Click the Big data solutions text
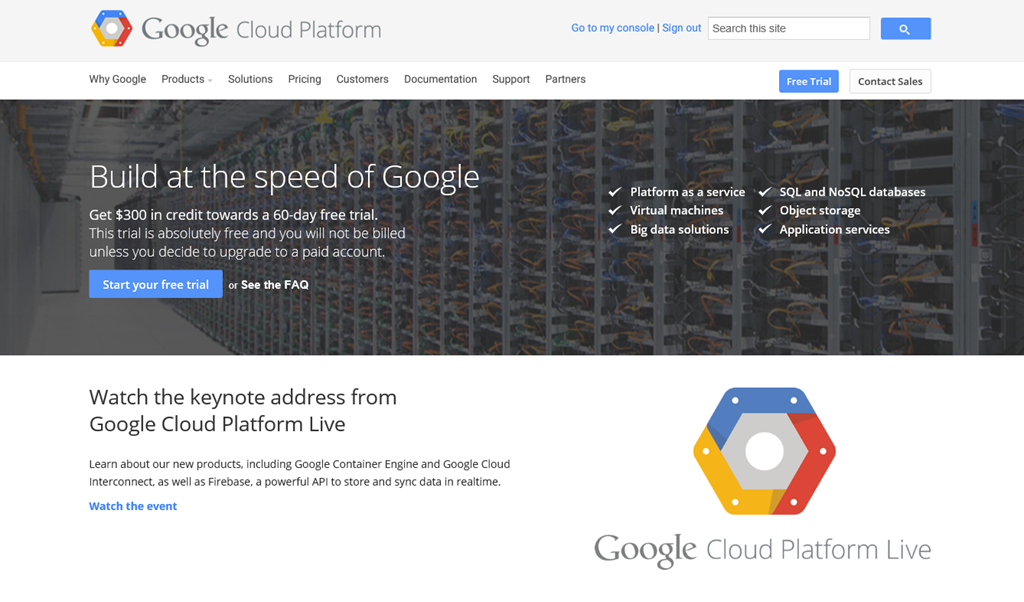 pos(679,229)
